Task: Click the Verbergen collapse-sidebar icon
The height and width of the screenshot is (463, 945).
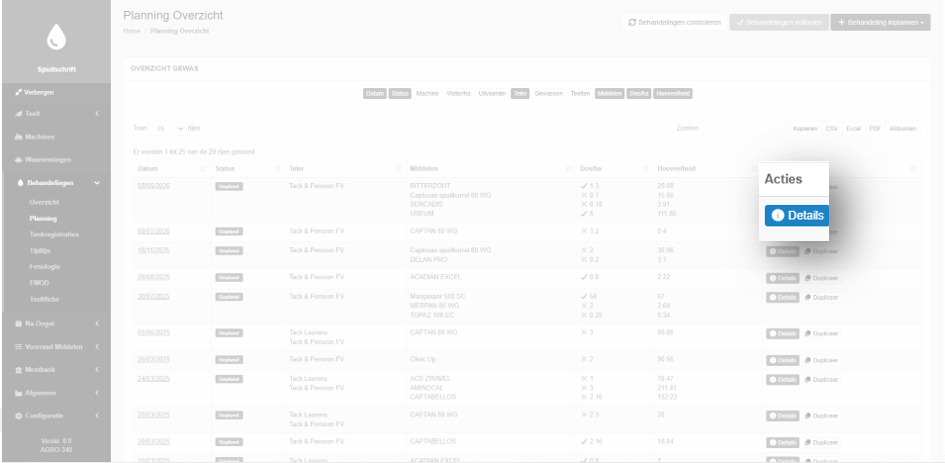Action: point(19,92)
